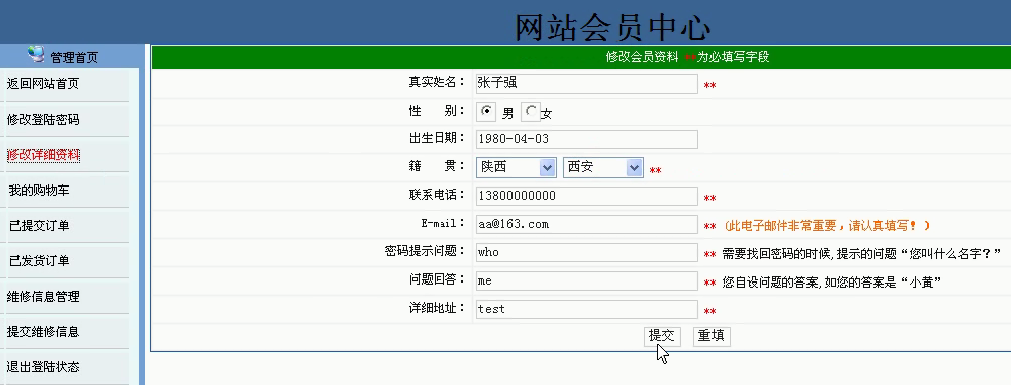This screenshot has width=1011, height=385.
Task: Select the 女 radio button
Action: click(531, 112)
